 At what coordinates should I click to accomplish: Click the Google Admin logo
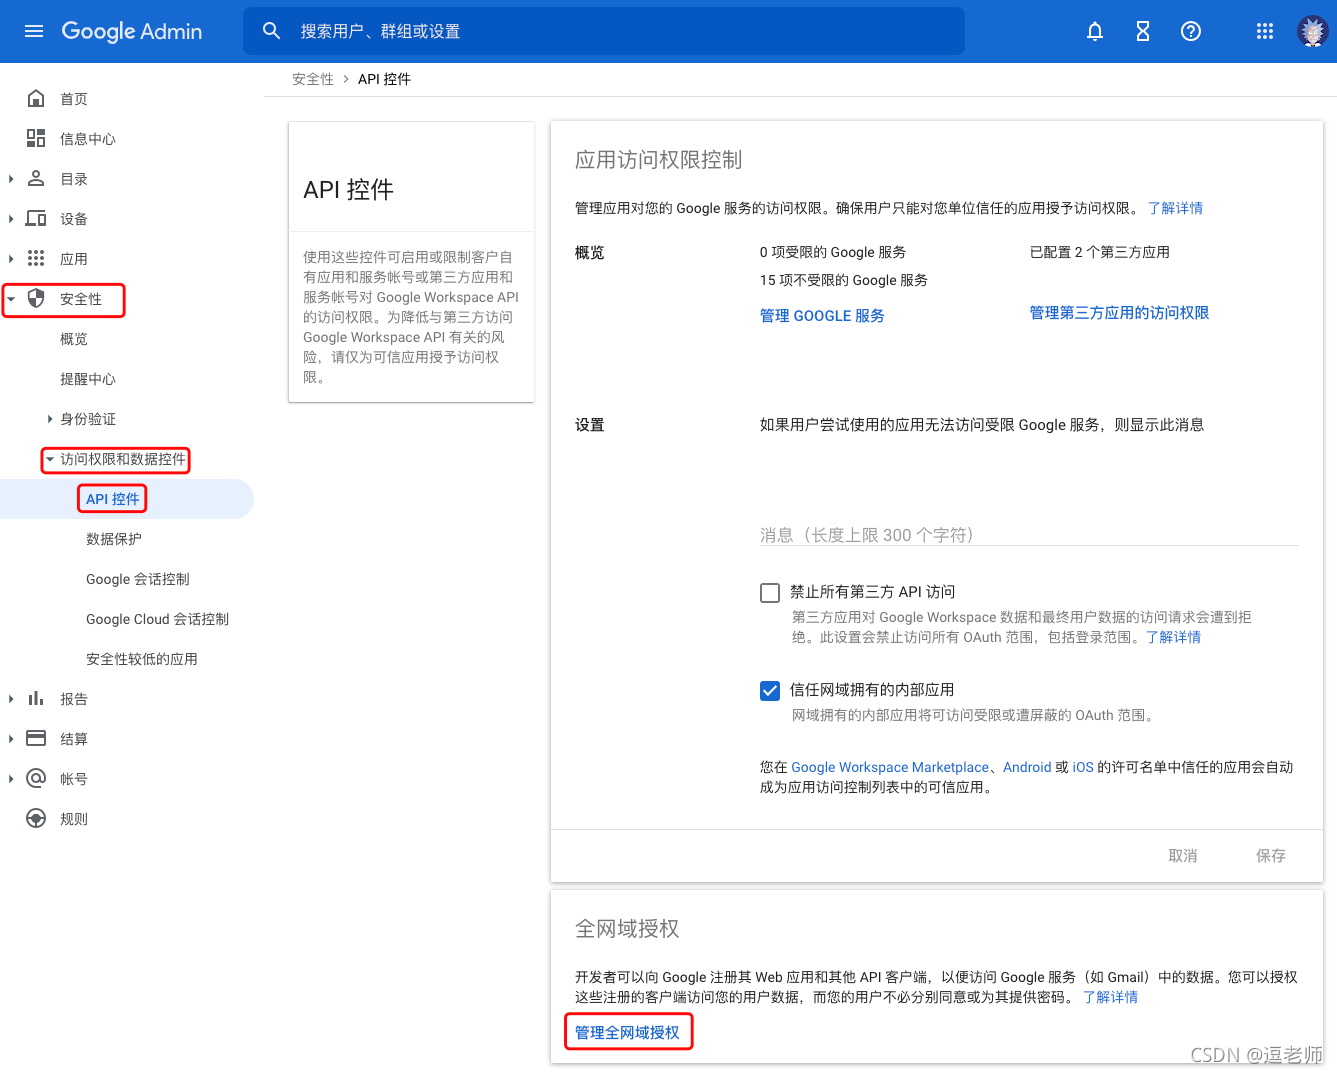click(x=132, y=31)
